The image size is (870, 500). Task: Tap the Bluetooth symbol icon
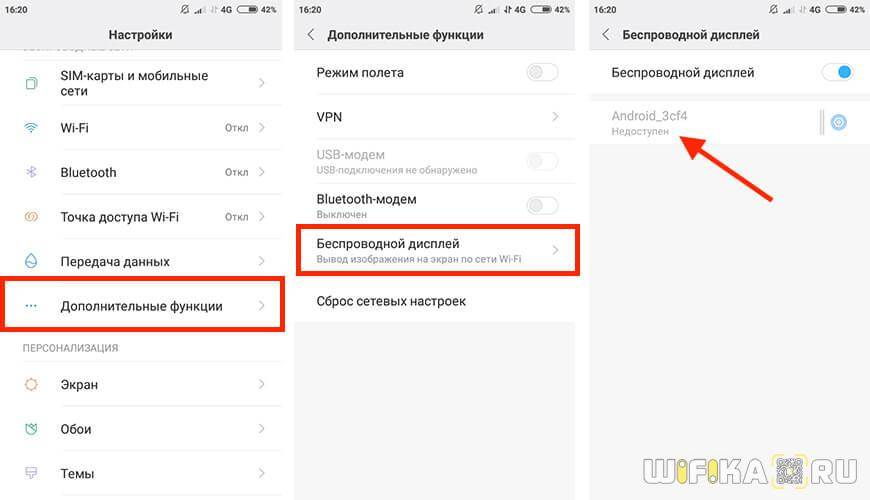[x=31, y=172]
